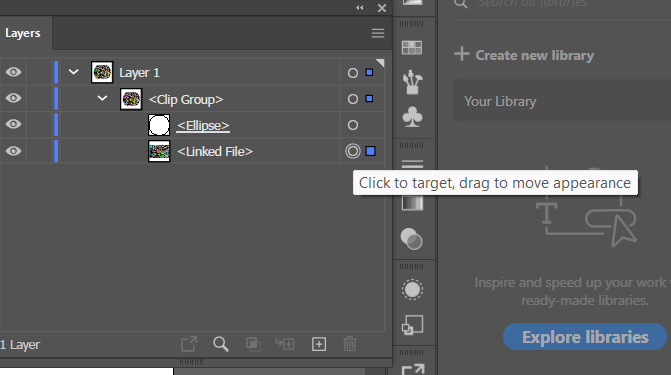Hide the Clip Group with its eye icon
Image resolution: width=671 pixels, height=375 pixels.
point(13,98)
